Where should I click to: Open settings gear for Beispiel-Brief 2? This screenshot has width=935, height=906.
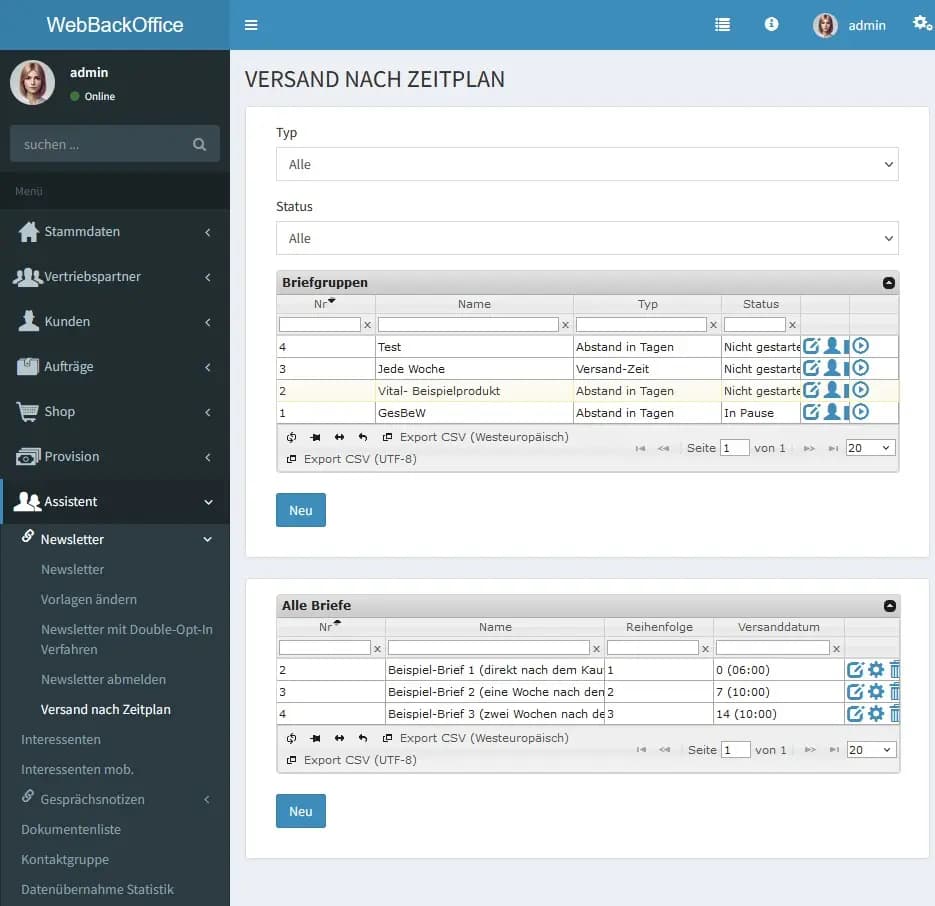pos(876,692)
